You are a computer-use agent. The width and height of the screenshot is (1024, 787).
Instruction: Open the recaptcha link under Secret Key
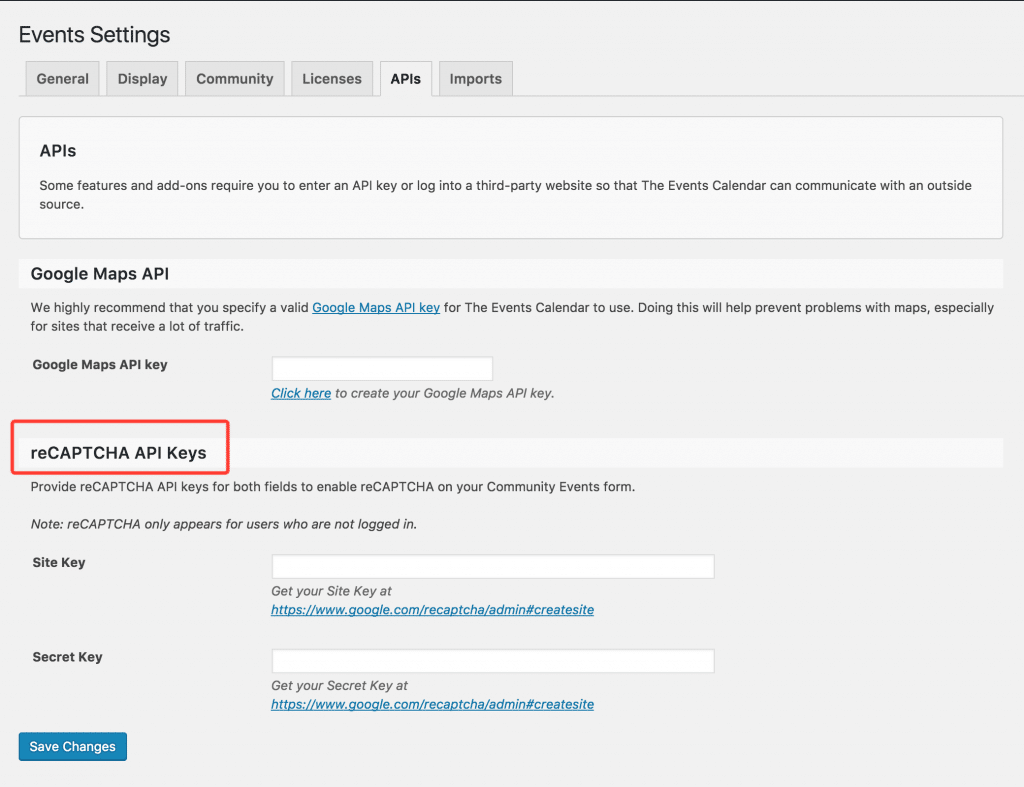click(x=432, y=704)
